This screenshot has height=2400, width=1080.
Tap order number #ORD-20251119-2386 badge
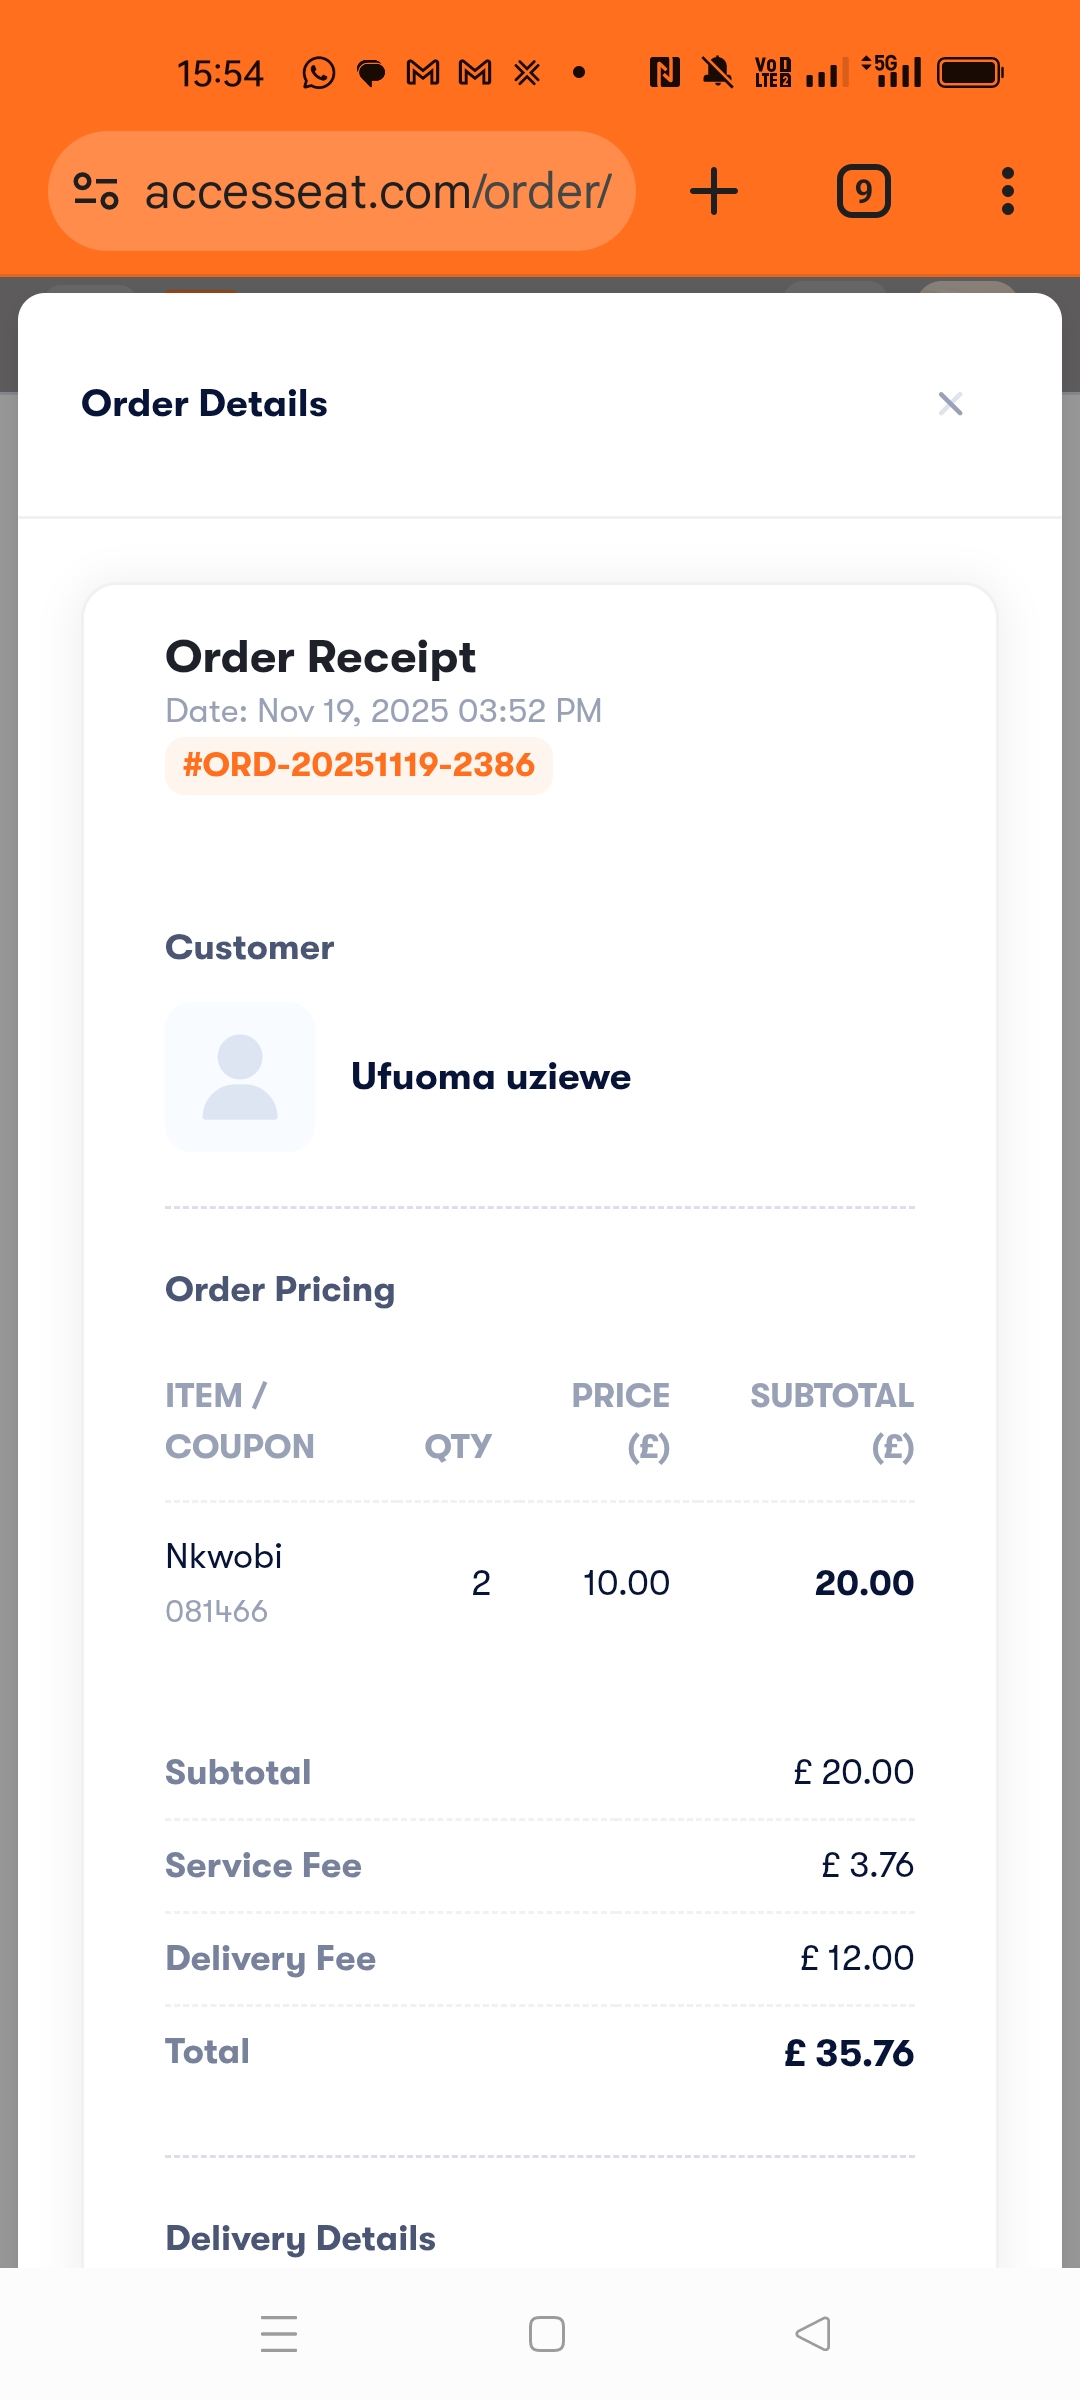coord(358,765)
